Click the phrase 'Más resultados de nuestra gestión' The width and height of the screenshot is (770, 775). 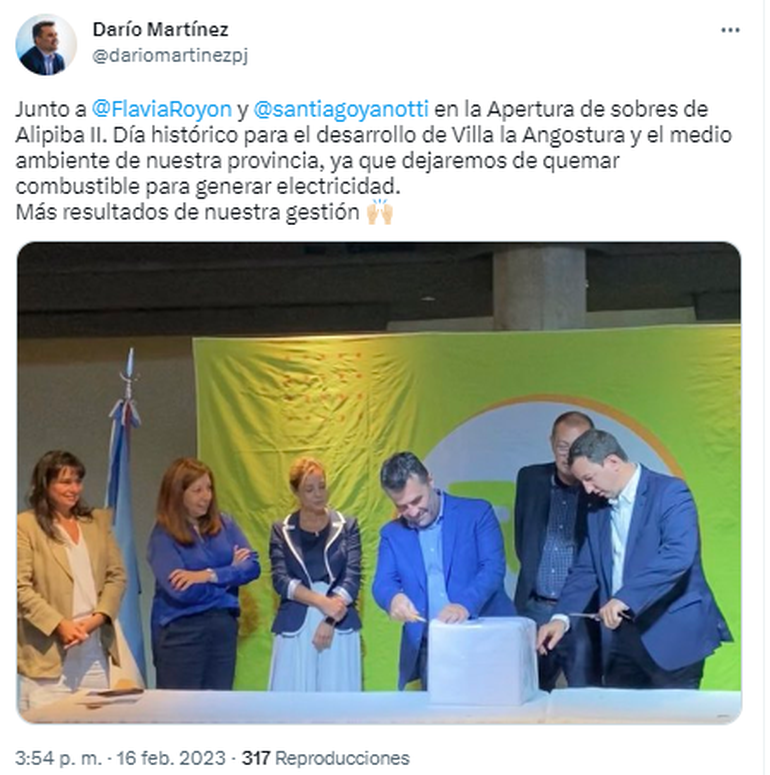click(x=187, y=213)
